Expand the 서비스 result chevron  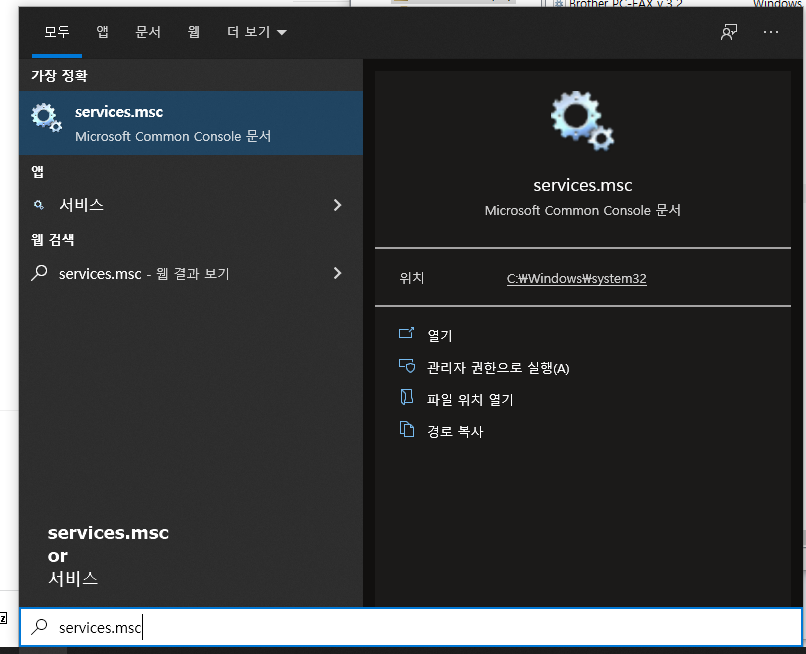point(337,205)
